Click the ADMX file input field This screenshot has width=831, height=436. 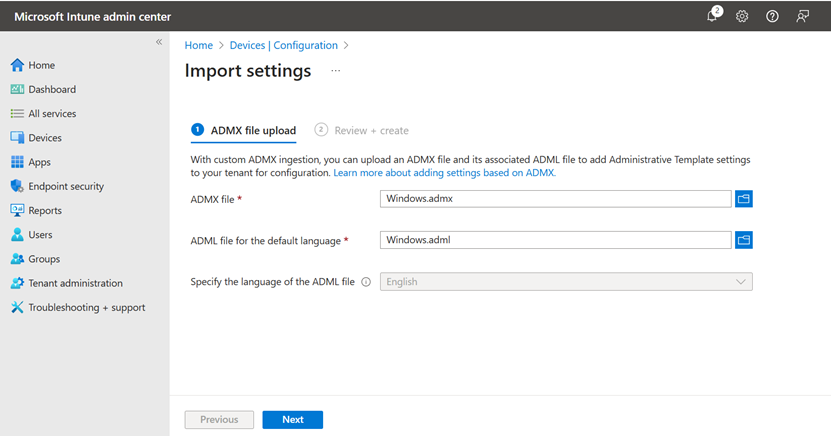(555, 199)
